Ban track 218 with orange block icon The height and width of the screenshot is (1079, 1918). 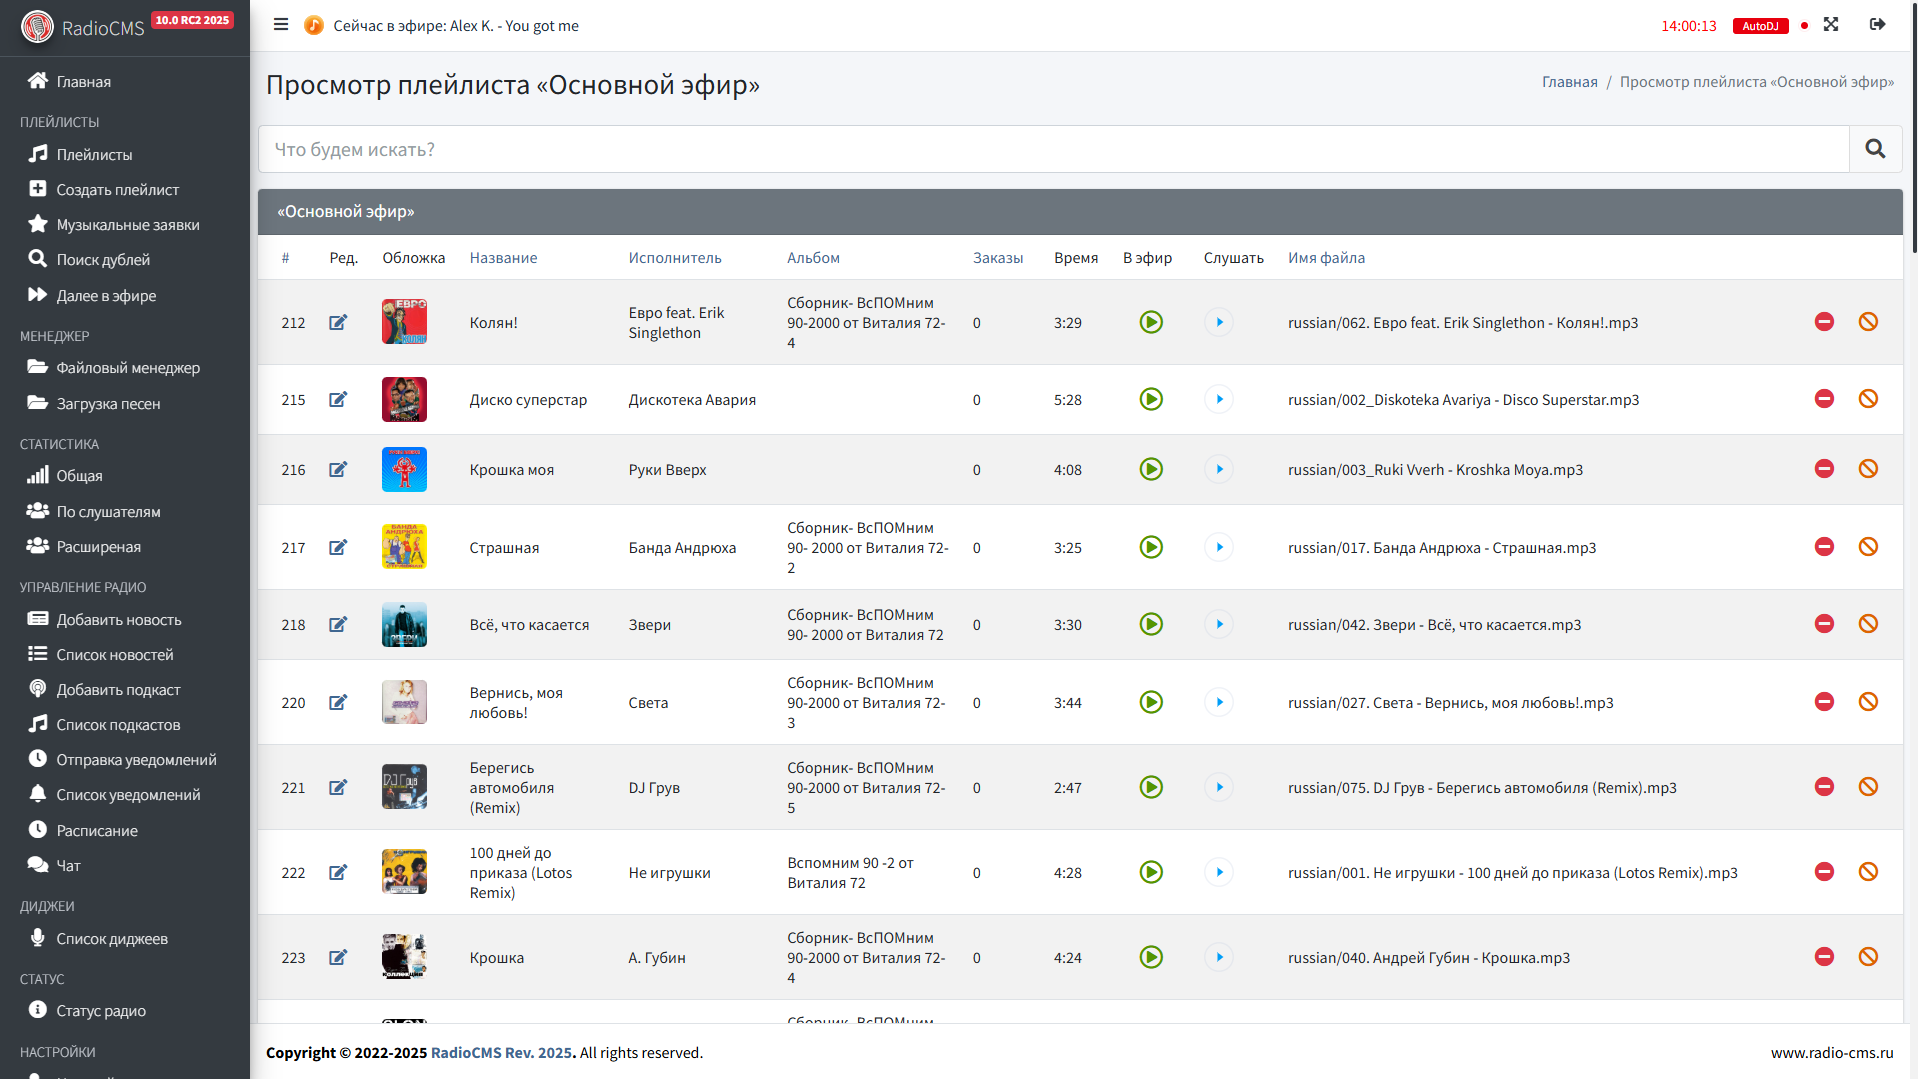(1868, 624)
